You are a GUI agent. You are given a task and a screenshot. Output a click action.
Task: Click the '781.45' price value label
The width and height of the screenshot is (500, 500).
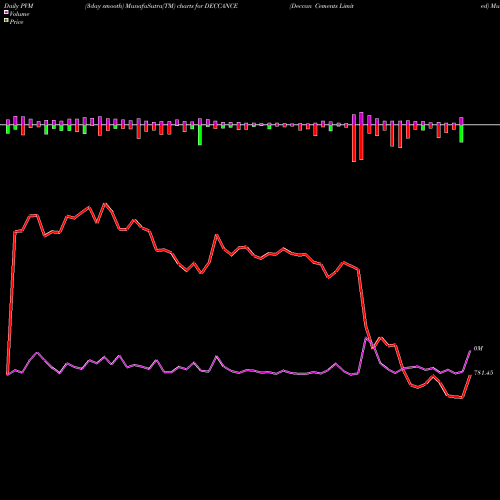483,373
